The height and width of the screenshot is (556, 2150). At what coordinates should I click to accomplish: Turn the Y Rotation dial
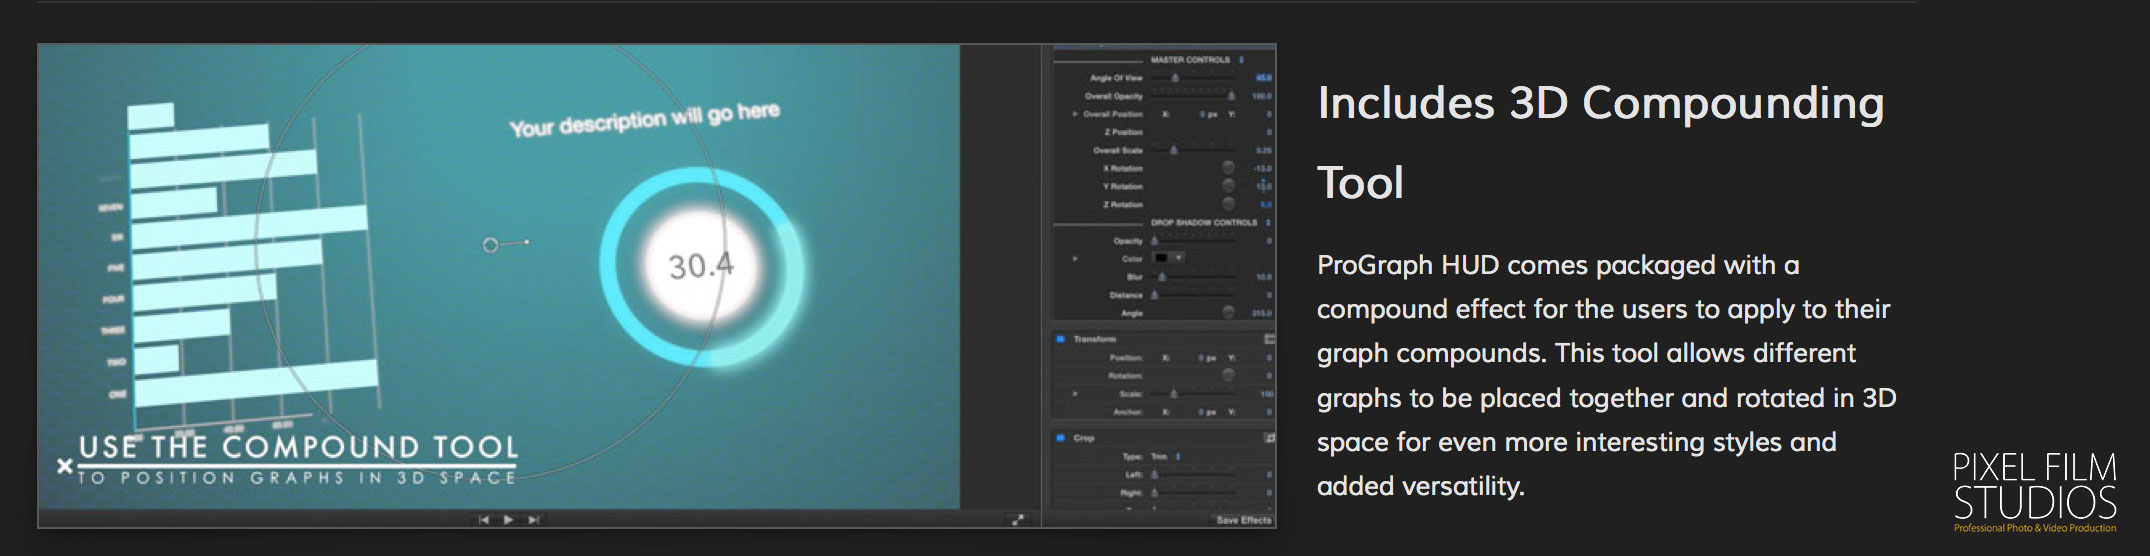click(1228, 186)
